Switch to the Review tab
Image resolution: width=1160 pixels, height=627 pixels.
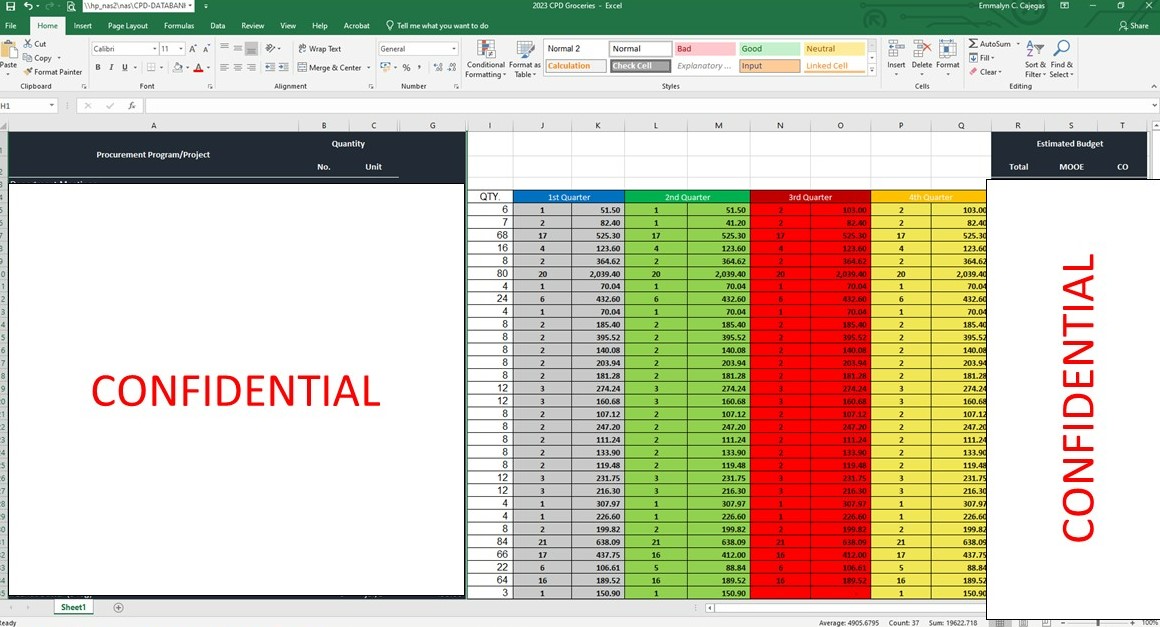252,25
